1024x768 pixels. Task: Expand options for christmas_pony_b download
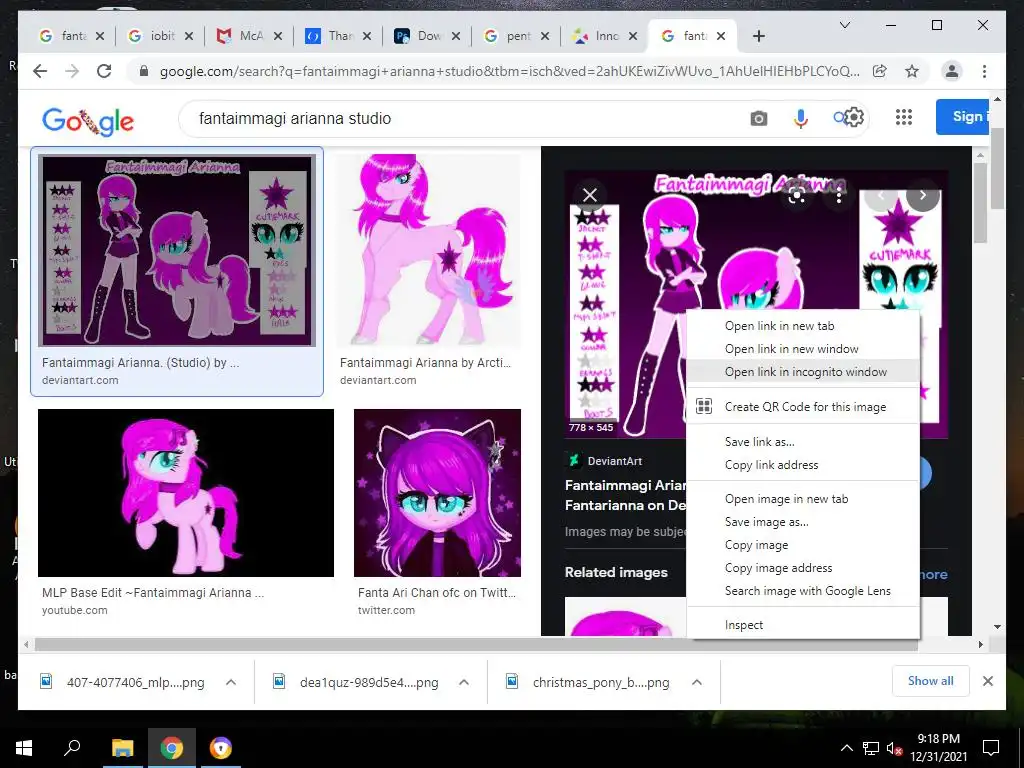(697, 682)
